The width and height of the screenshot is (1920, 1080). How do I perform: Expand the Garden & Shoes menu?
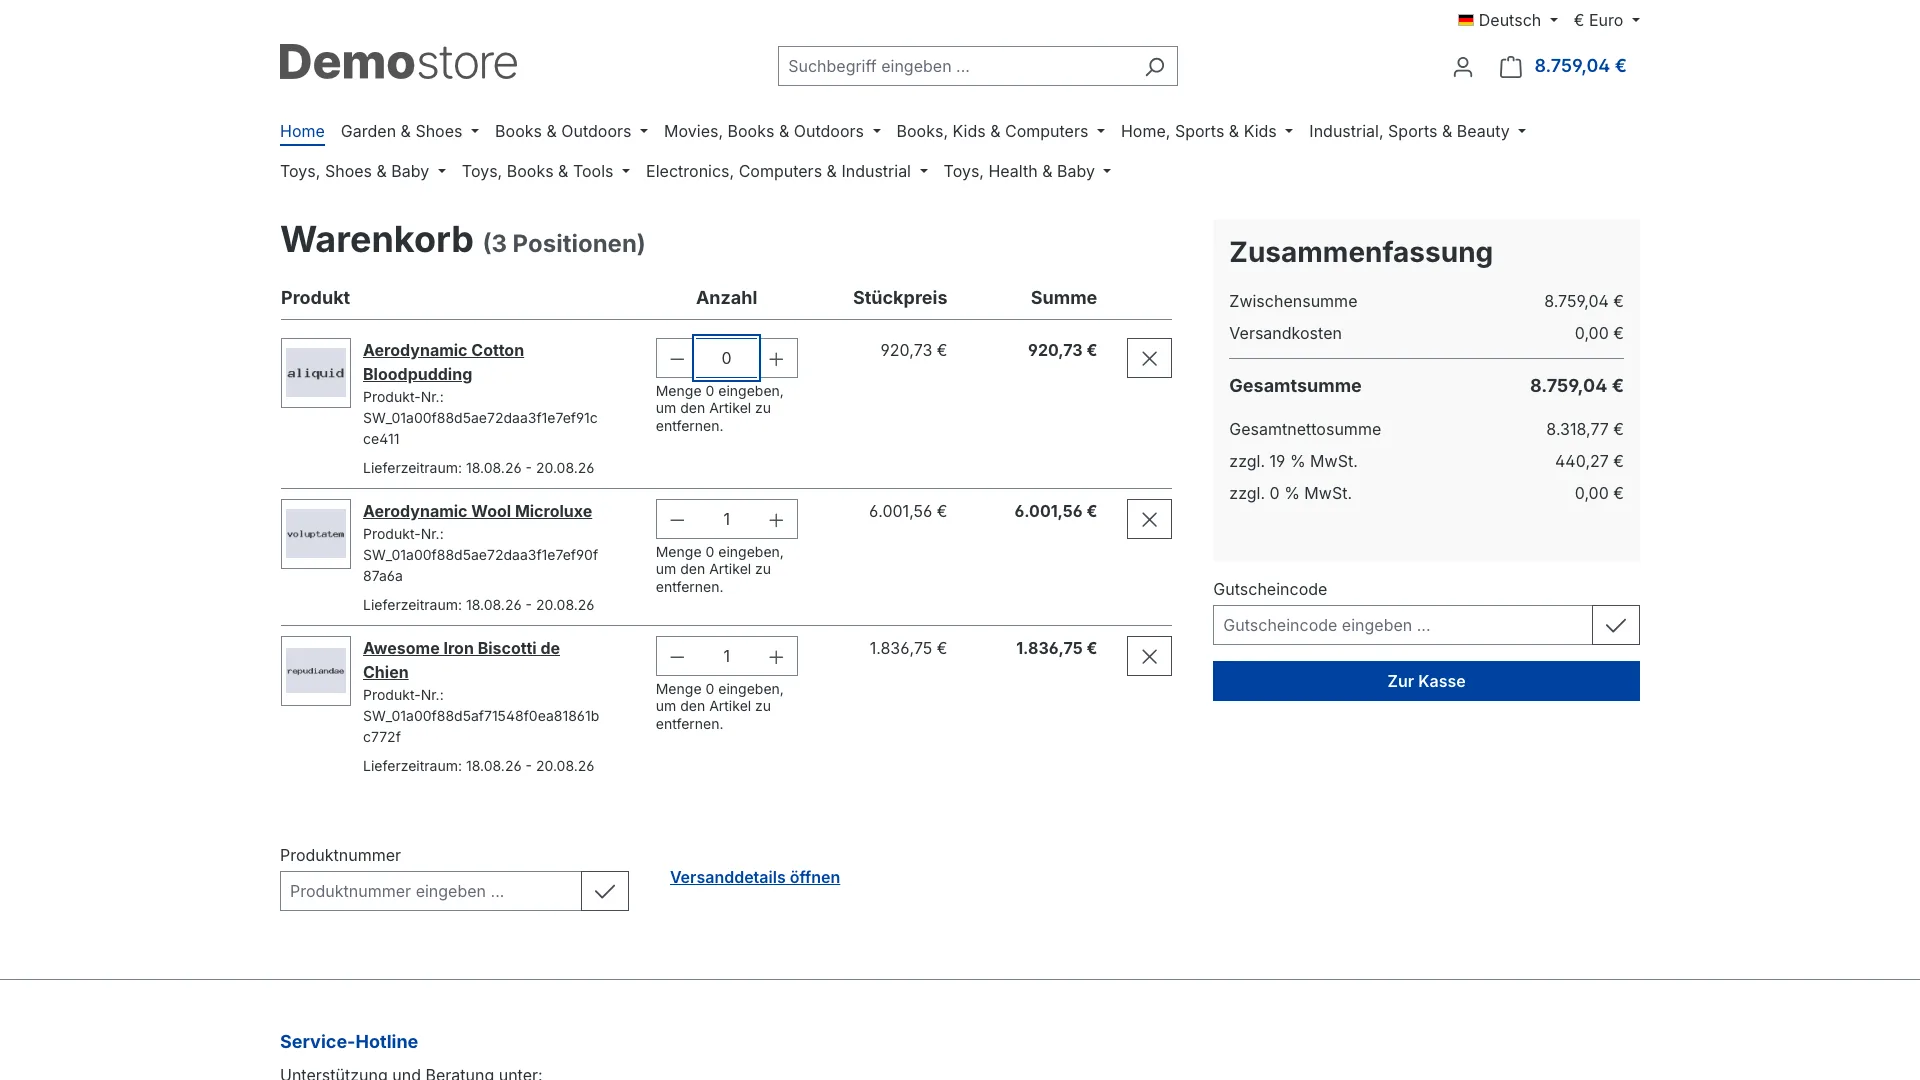(x=410, y=131)
